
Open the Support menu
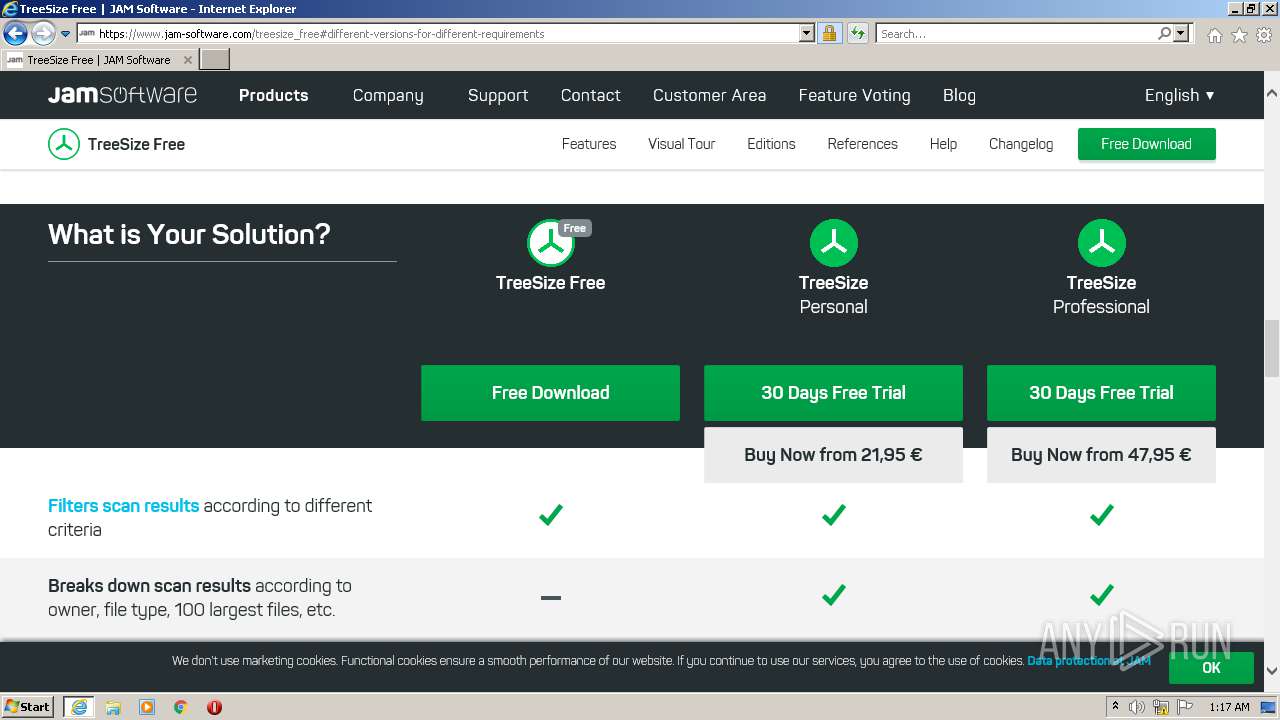pos(498,95)
